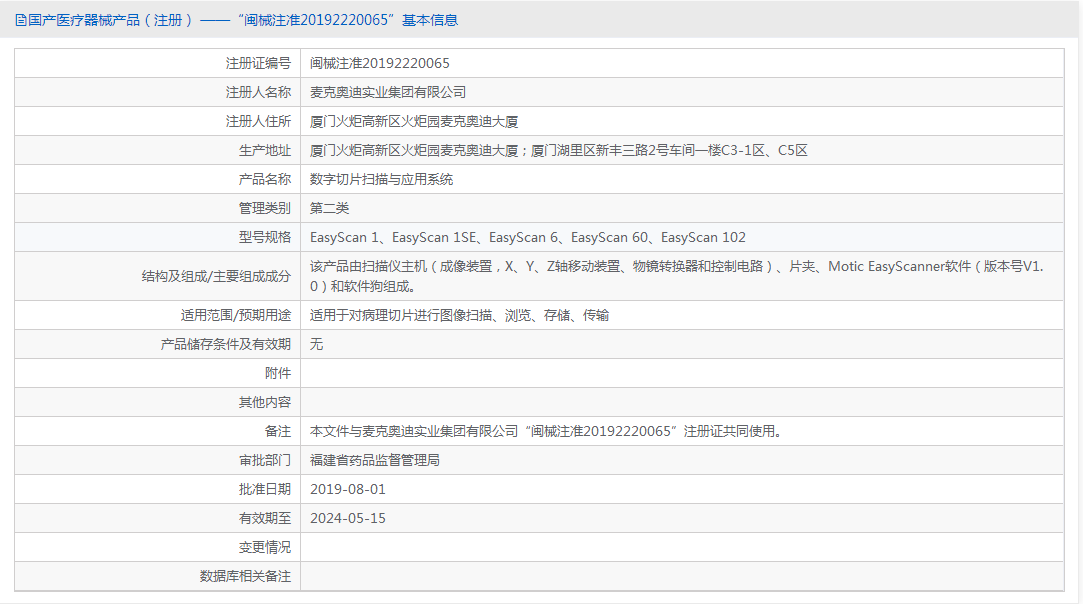This screenshot has width=1083, height=604.
Task: Click the label 批准日期
Action: (x=265, y=490)
